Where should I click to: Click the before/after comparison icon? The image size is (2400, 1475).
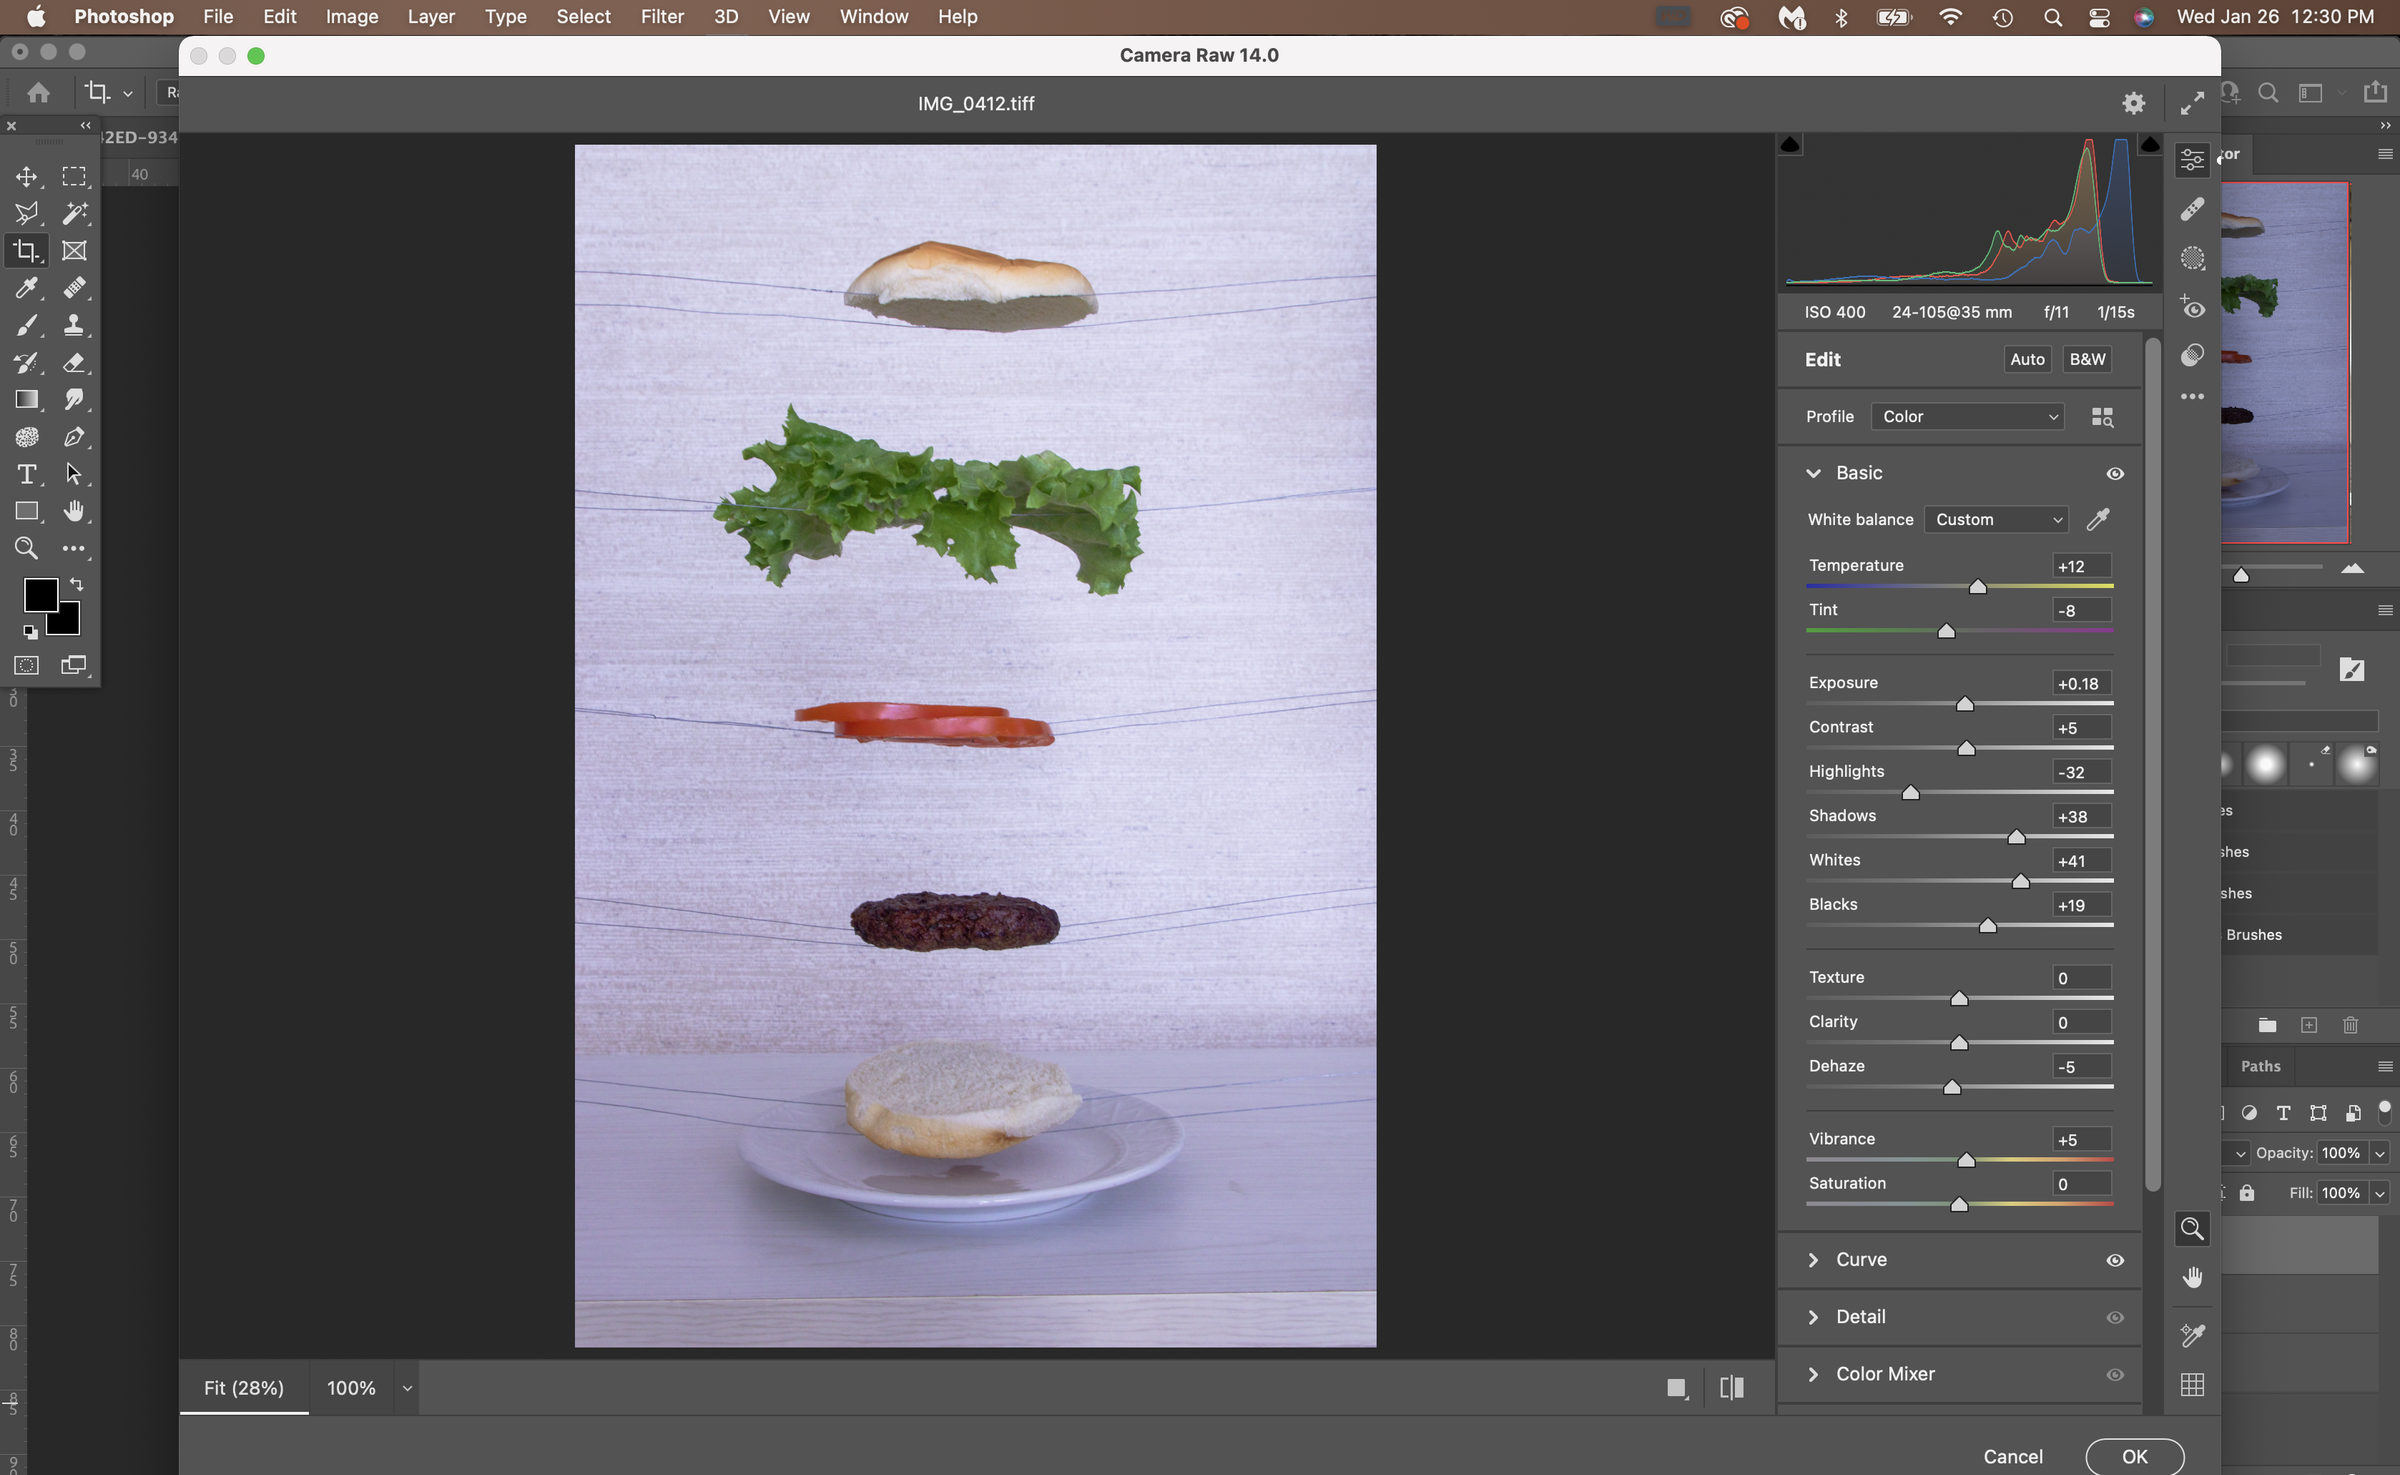coord(1730,1387)
